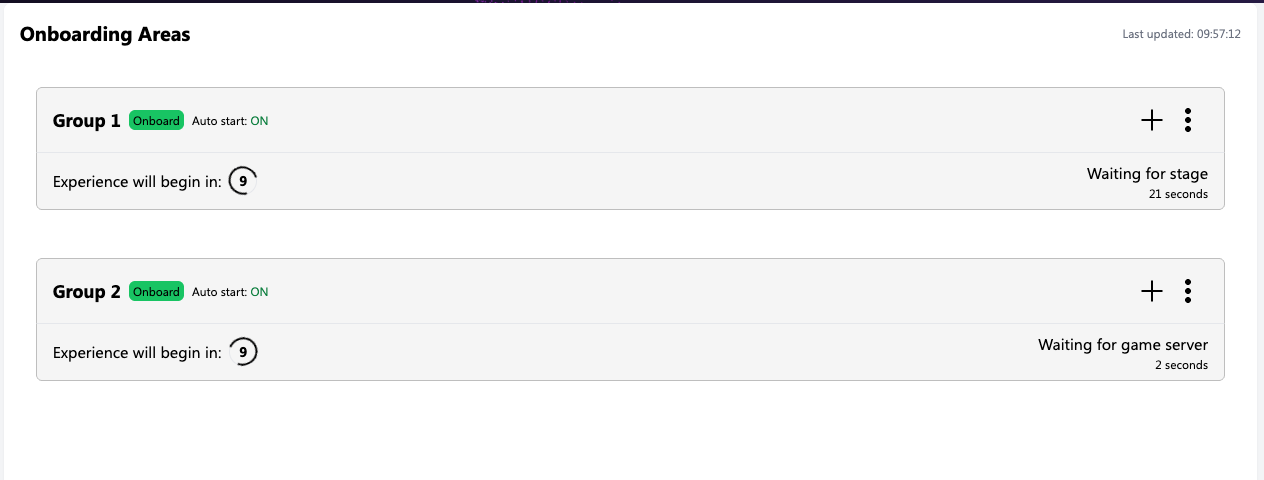Click Group 2 Experience will begin text
The image size is (1264, 480).
(x=137, y=353)
